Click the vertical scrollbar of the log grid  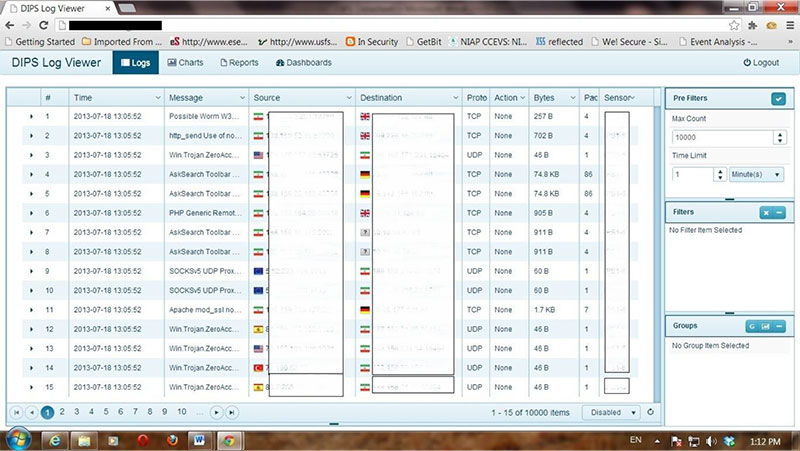(x=658, y=254)
